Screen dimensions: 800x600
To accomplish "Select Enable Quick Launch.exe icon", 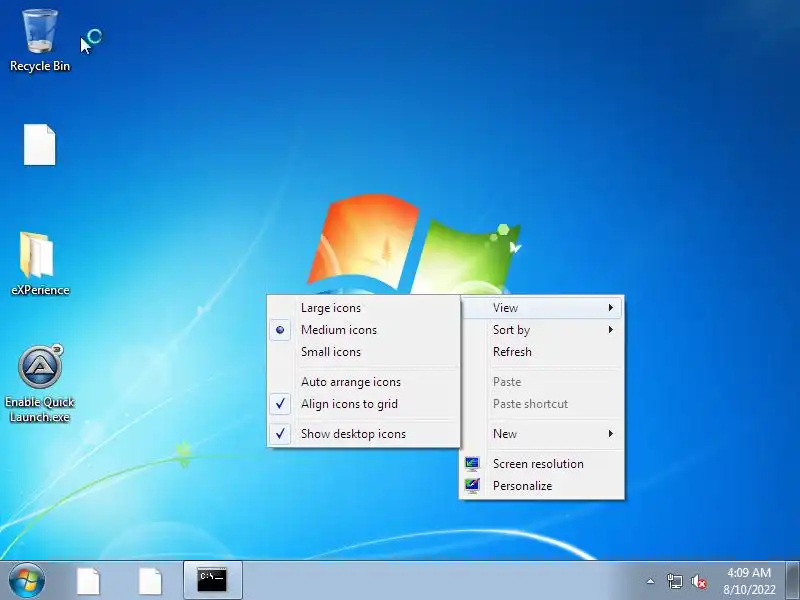I will [40, 384].
